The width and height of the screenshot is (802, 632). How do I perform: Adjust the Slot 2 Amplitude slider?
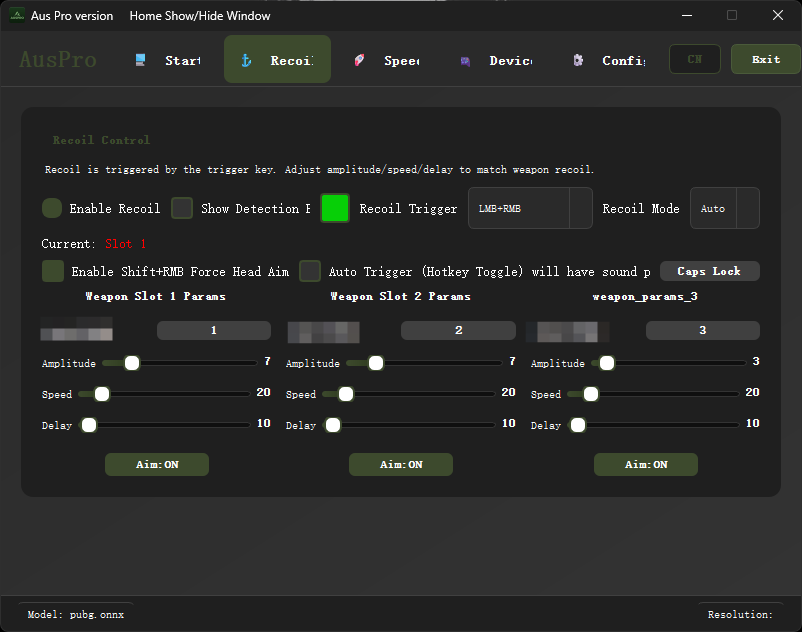[424, 363]
